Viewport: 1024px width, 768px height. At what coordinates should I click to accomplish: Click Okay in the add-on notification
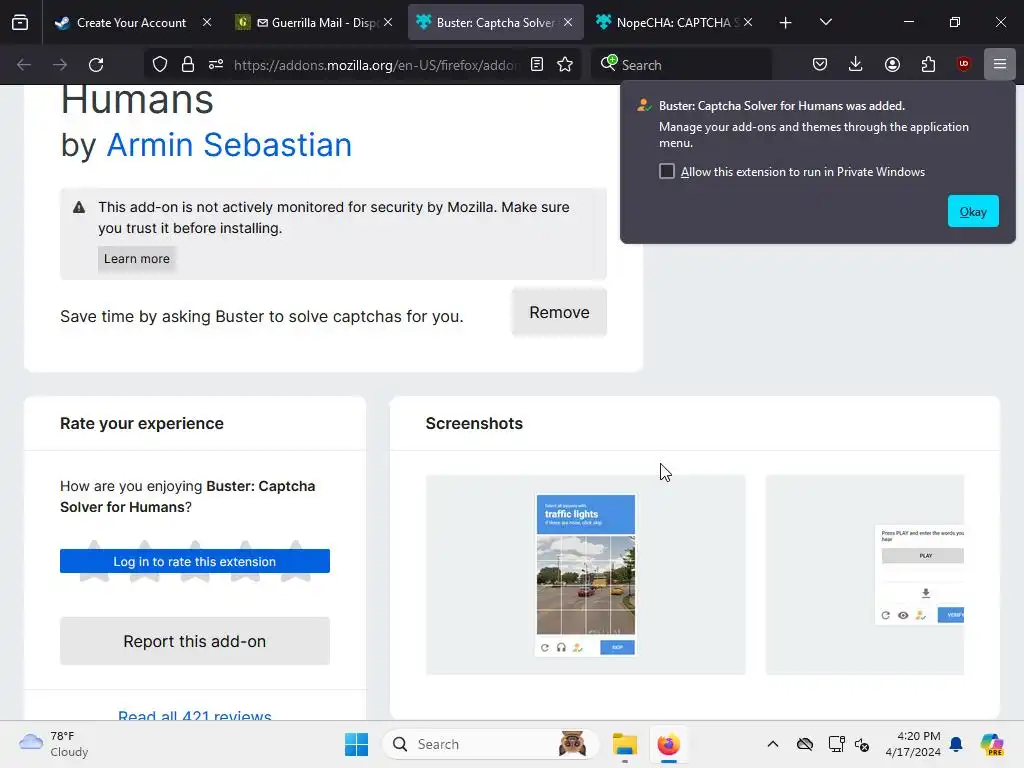pyautogui.click(x=972, y=211)
